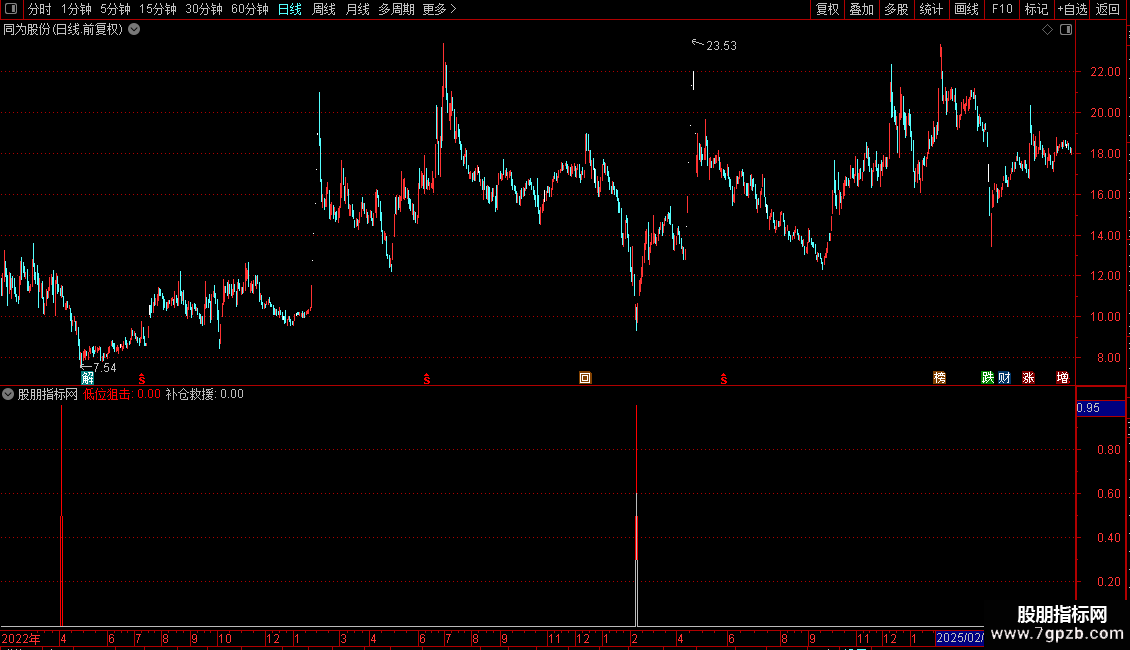Click the first red S marker near 2022 July
The height and width of the screenshot is (650, 1130).
[142, 379]
